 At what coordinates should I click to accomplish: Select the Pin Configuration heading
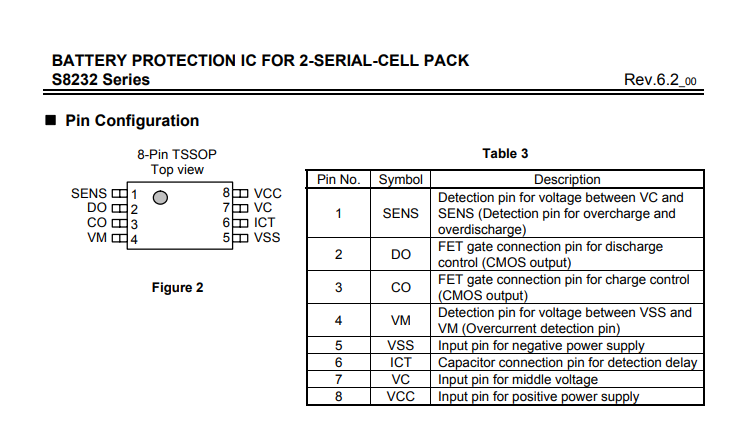point(132,121)
